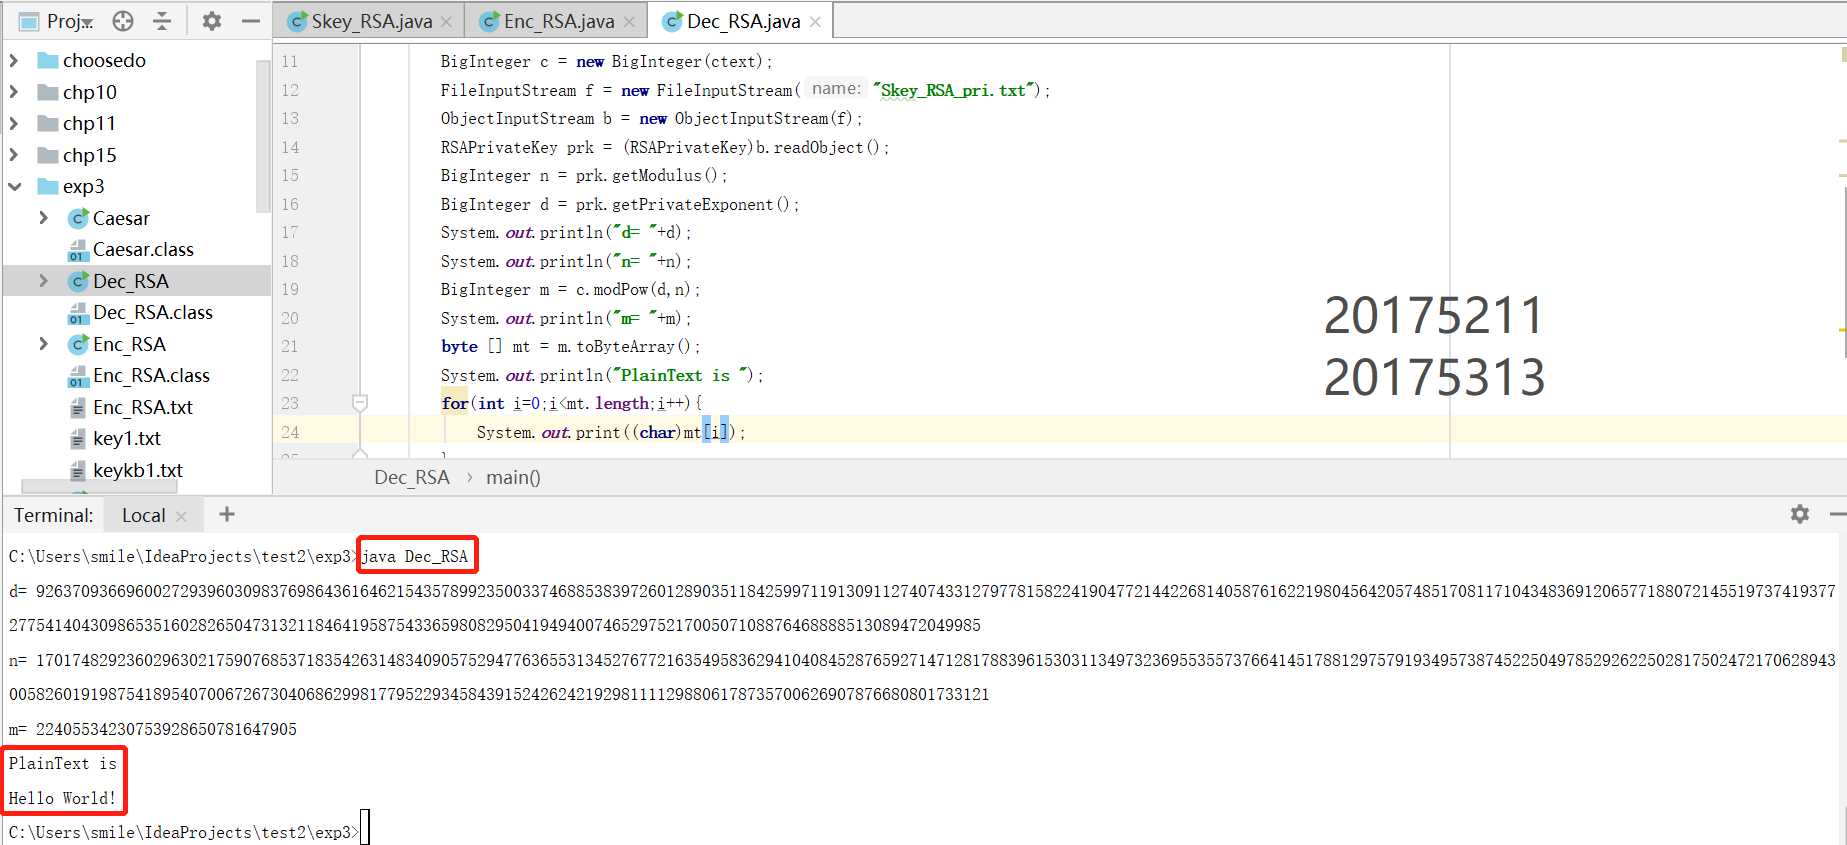This screenshot has width=1847, height=845.
Task: Expand the Enc_RSA class node
Action: (43, 344)
